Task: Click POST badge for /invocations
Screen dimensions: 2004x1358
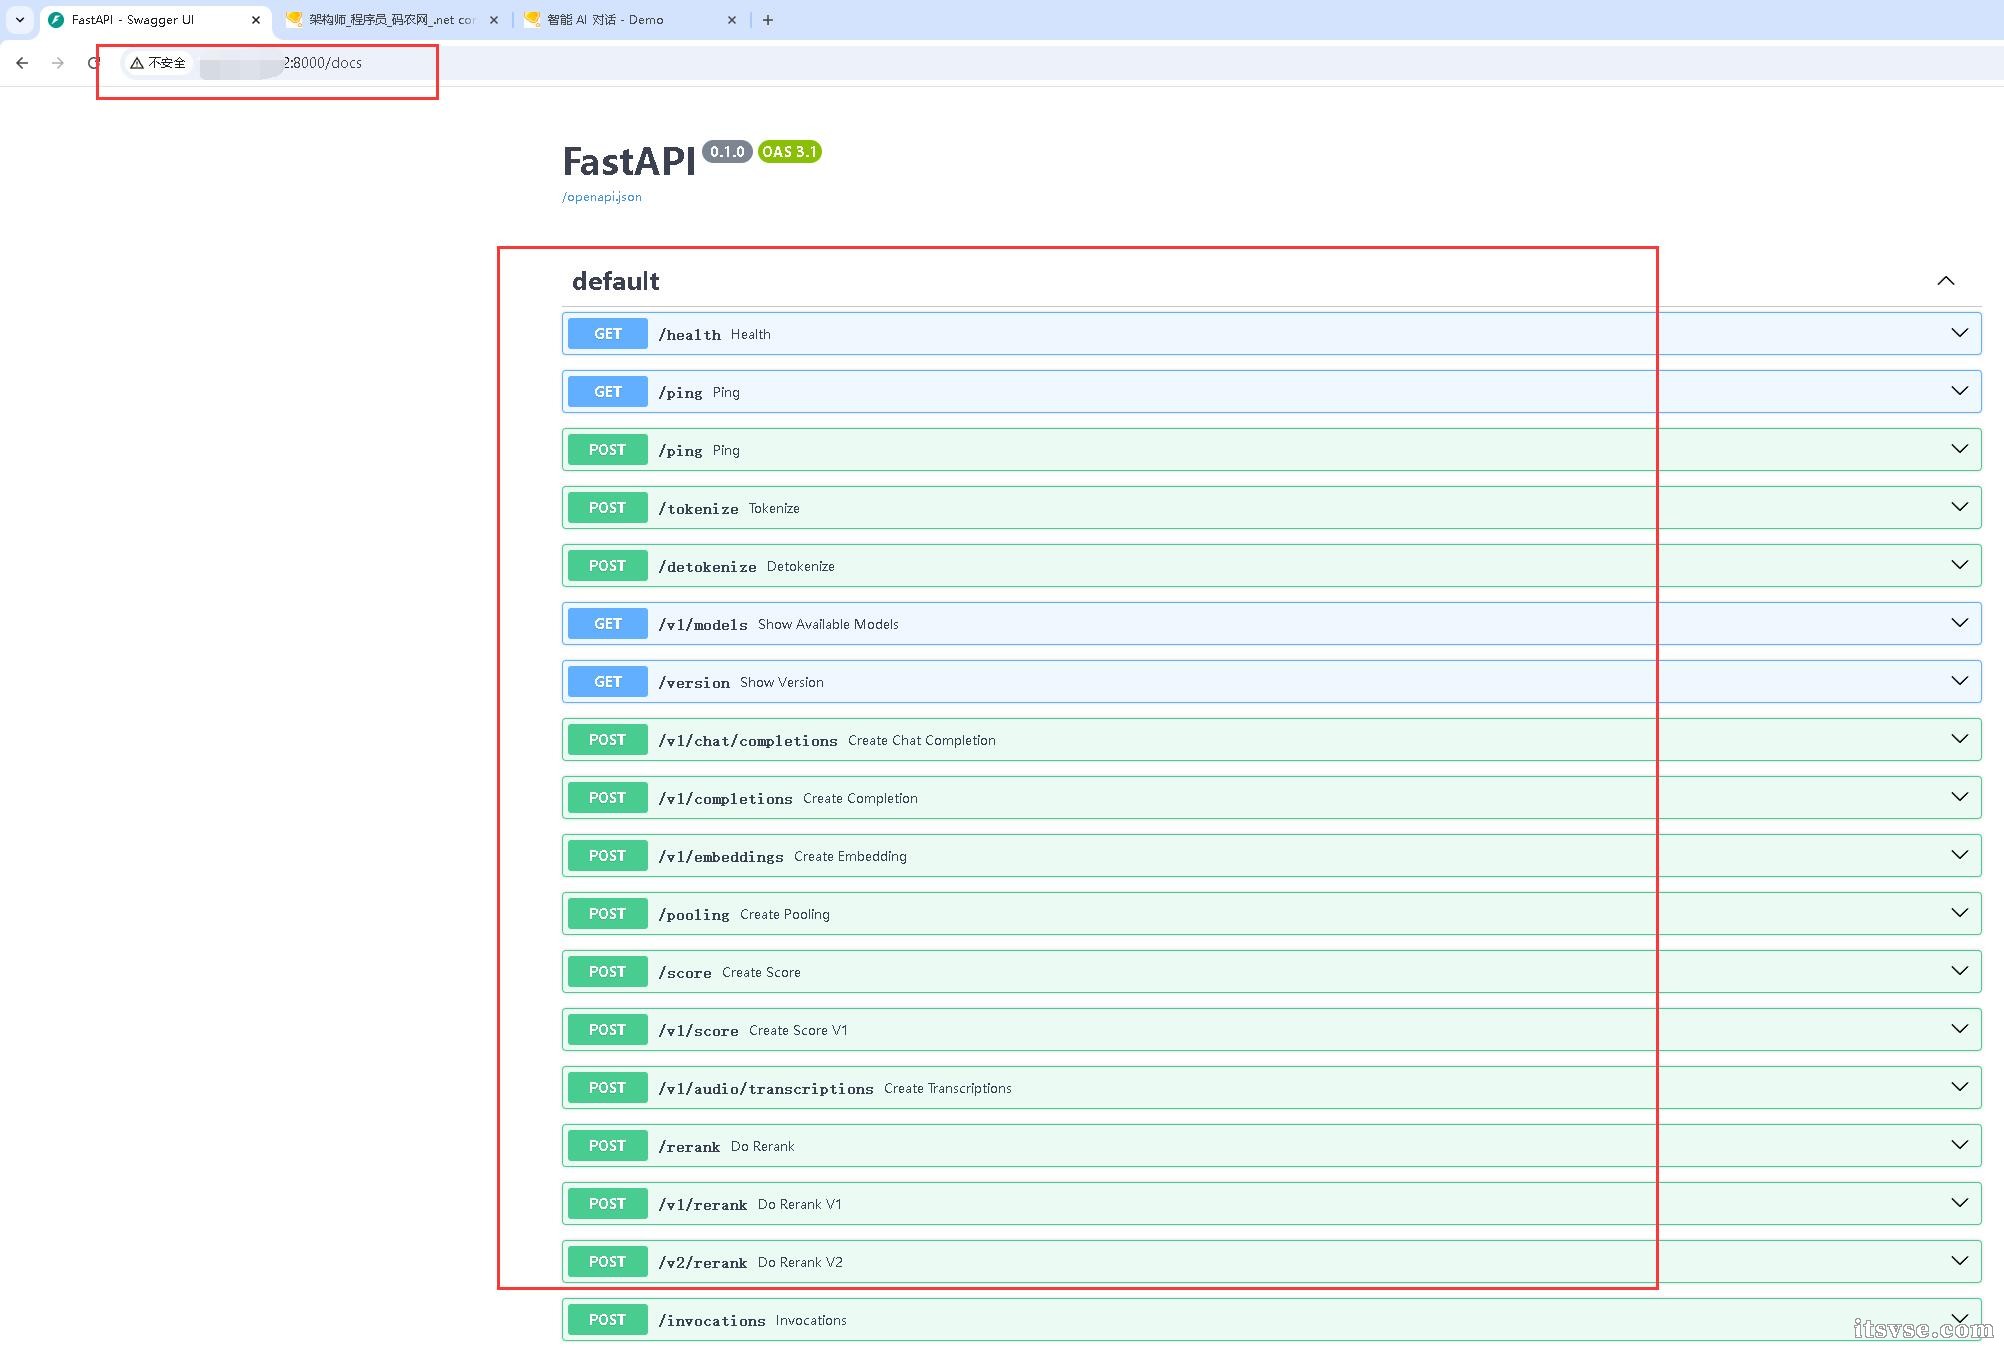Action: click(x=608, y=1320)
